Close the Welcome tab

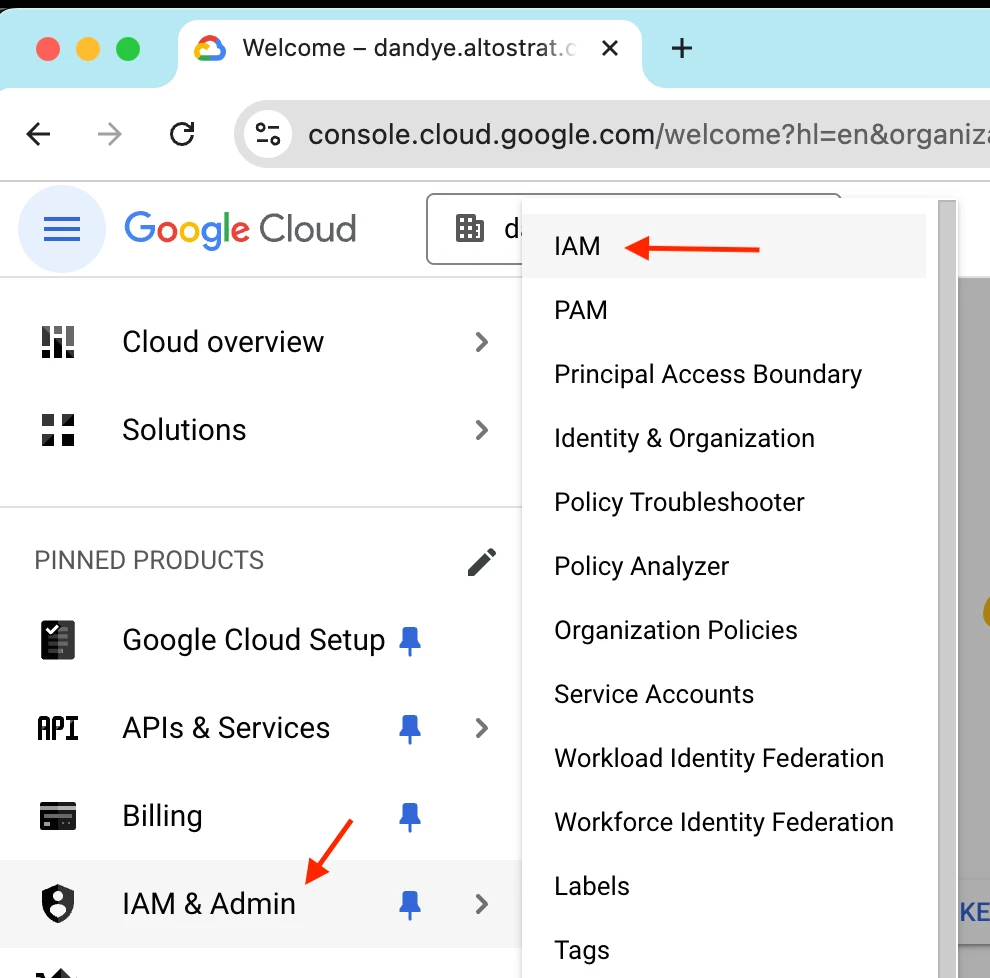pyautogui.click(x=610, y=48)
